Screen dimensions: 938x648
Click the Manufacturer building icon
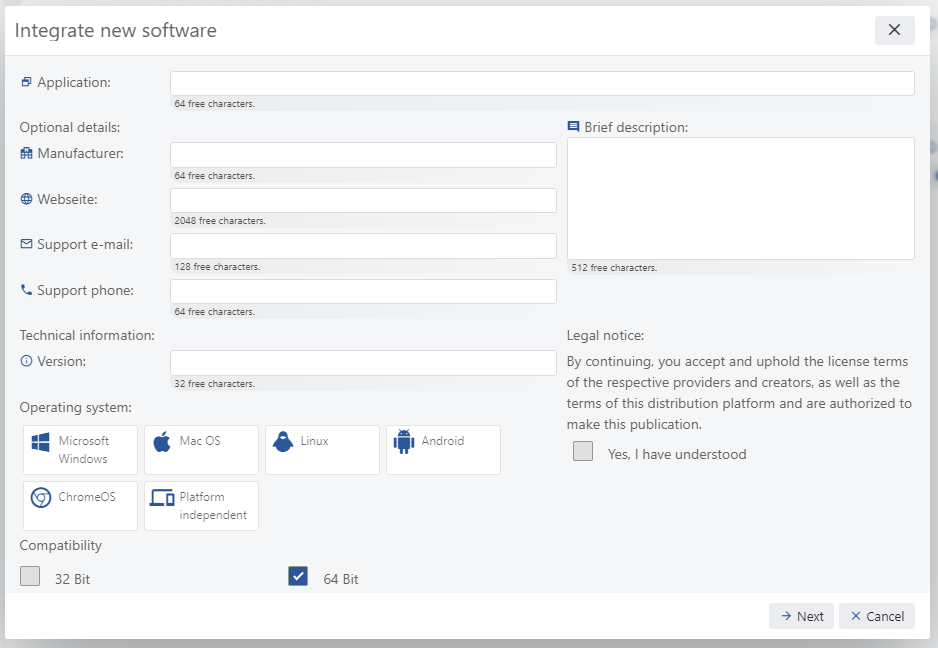(x=26, y=153)
